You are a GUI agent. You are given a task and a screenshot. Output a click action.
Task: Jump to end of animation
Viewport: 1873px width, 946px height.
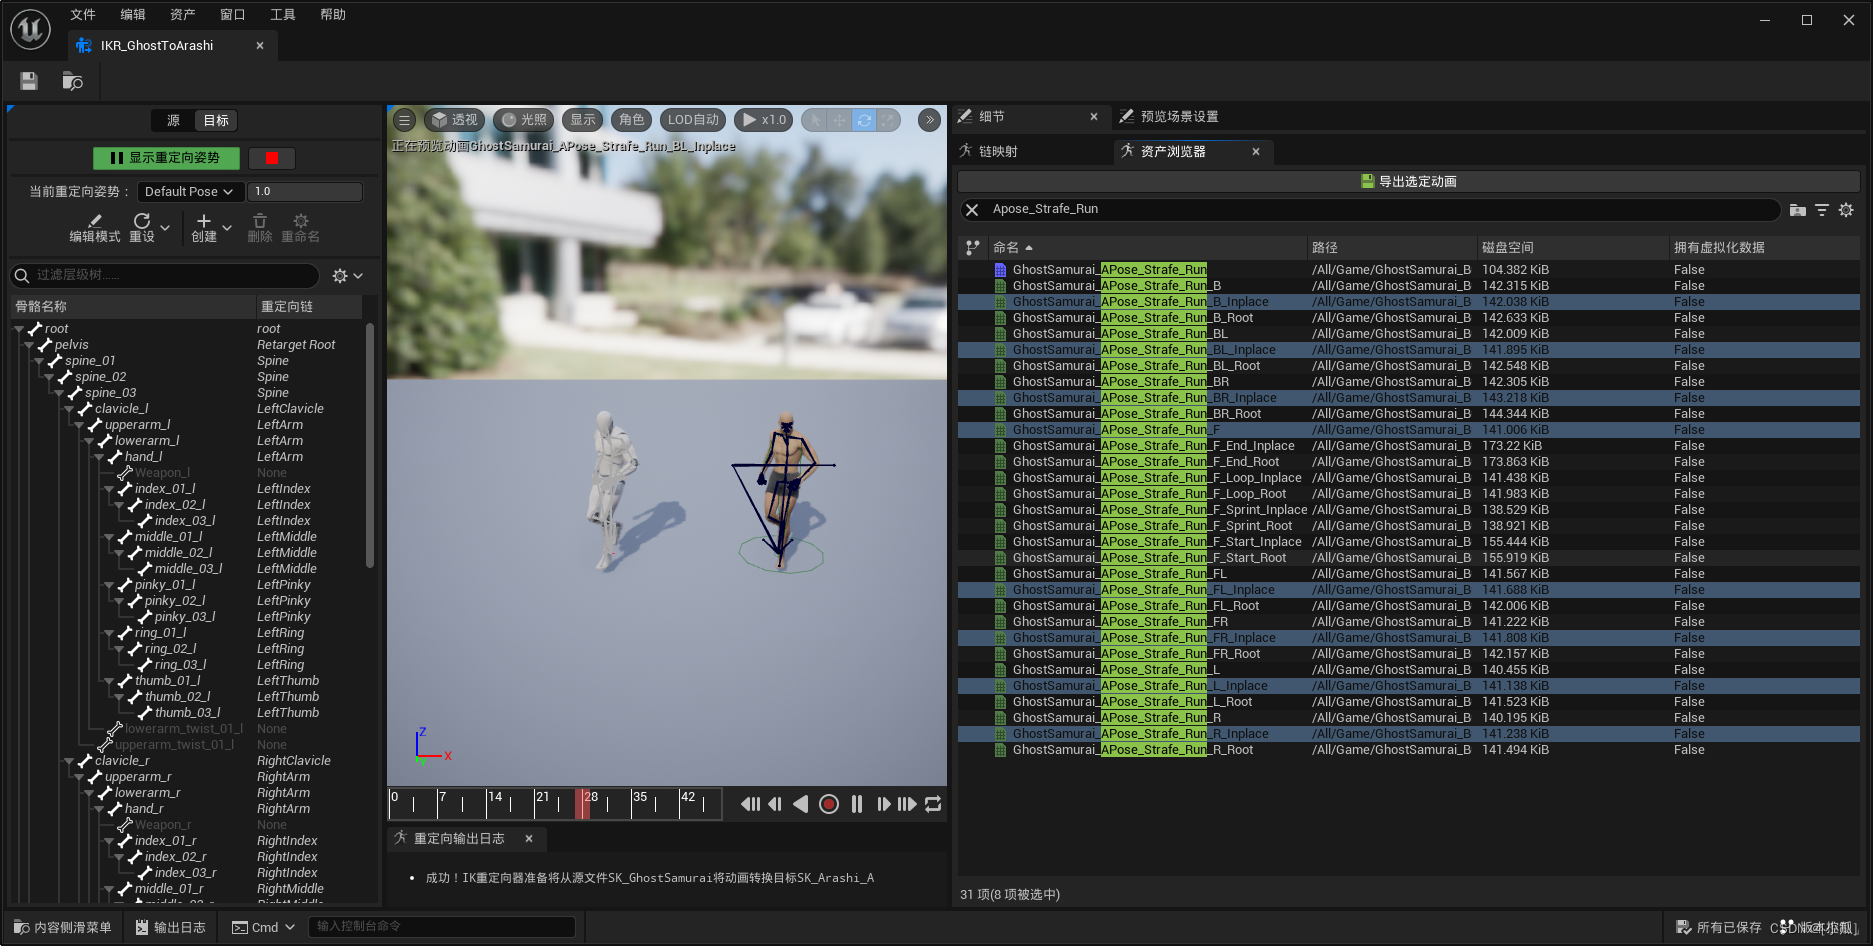coord(907,804)
